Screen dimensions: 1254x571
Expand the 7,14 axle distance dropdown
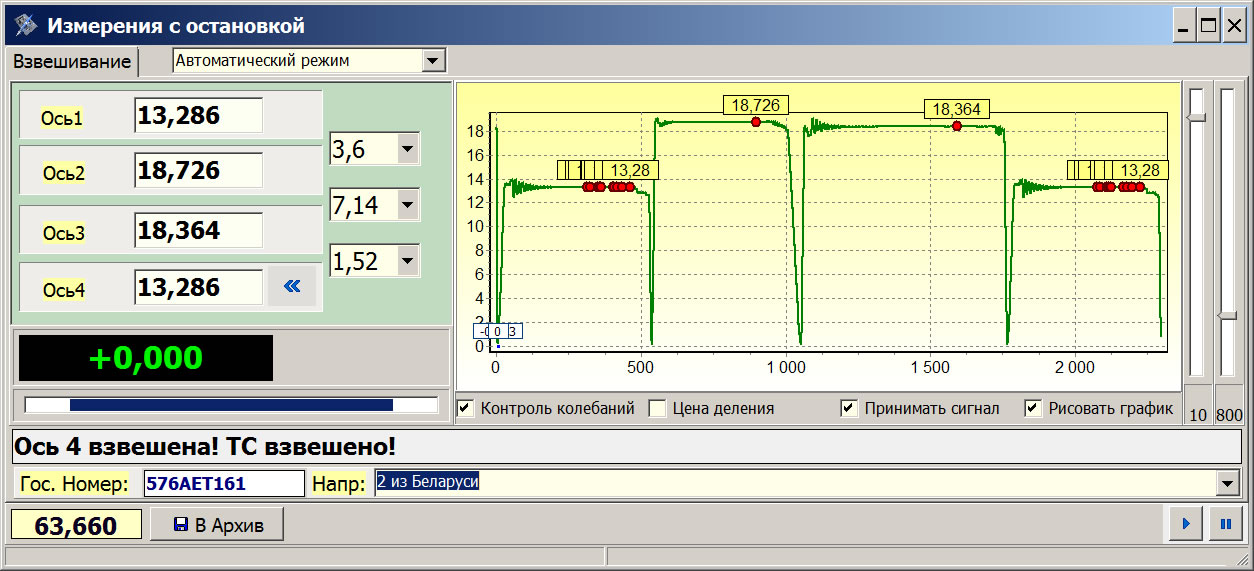click(407, 206)
